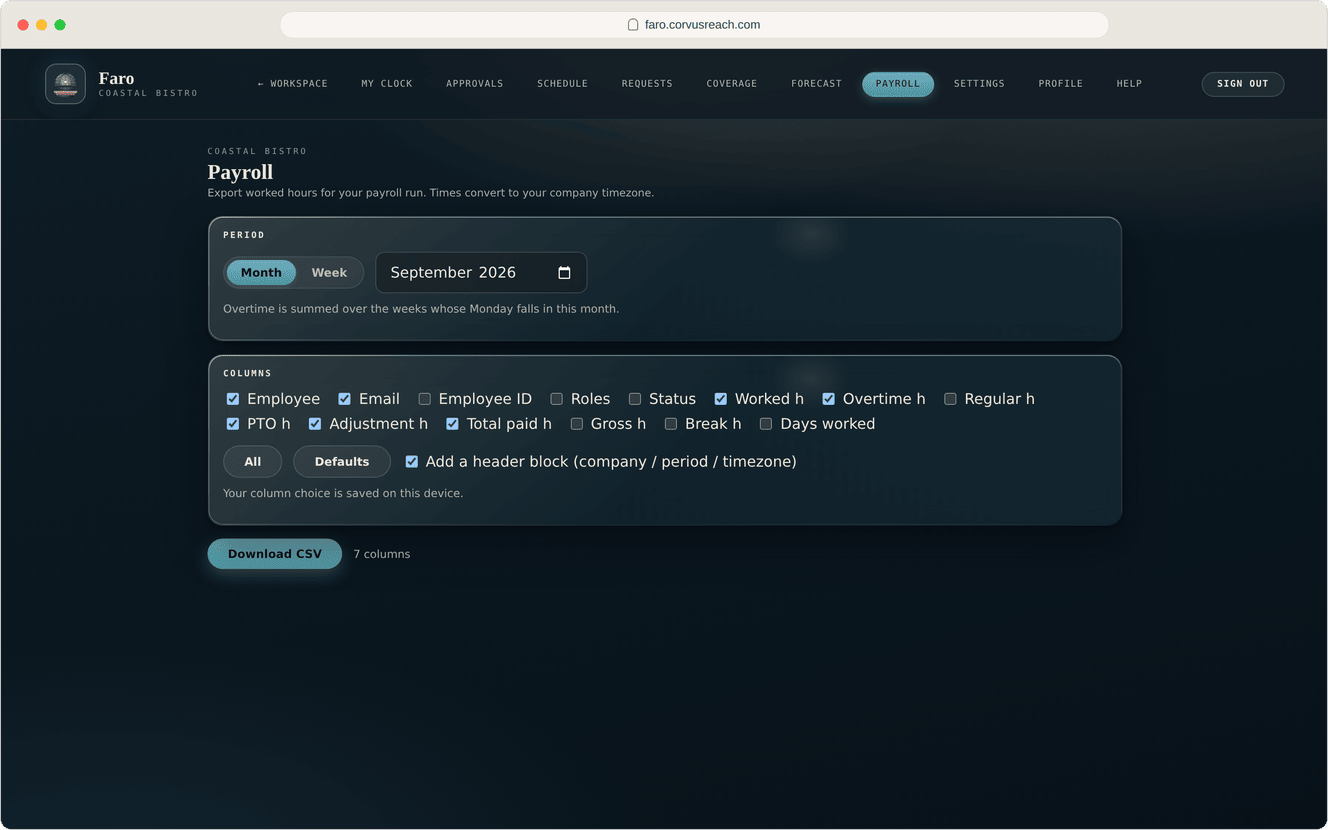Uncheck the Email column checkbox
The height and width of the screenshot is (830, 1328).
(x=344, y=399)
